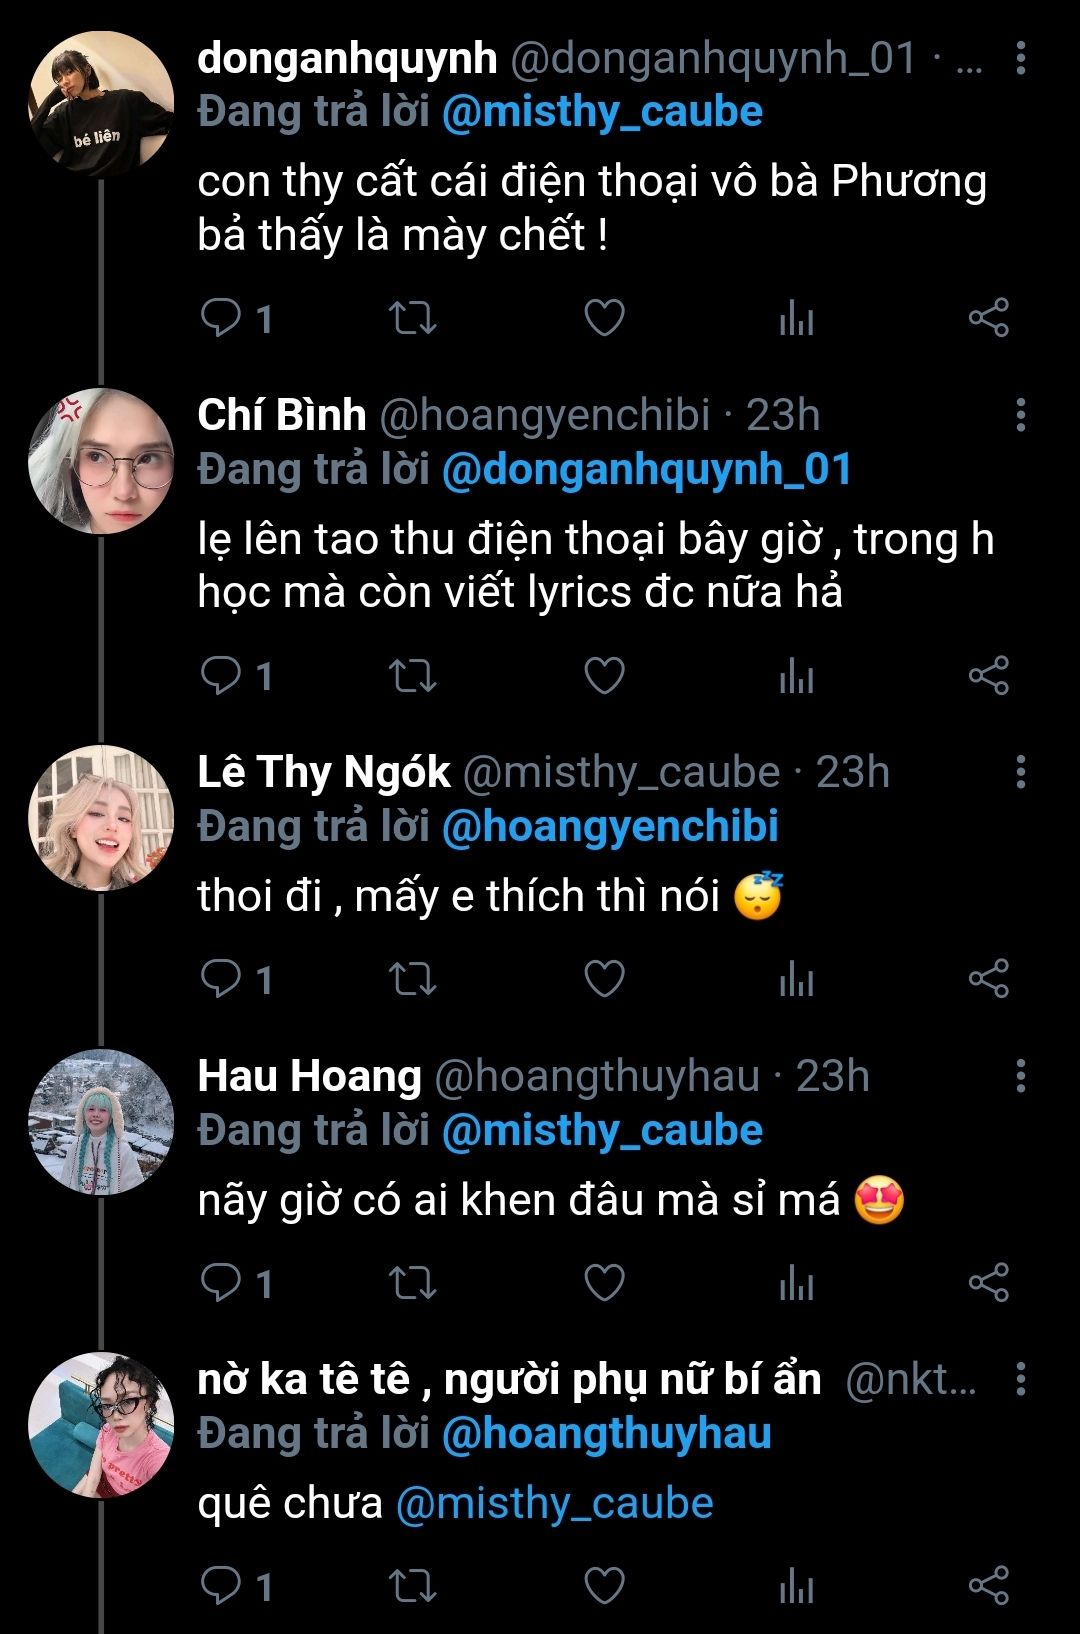The height and width of the screenshot is (1634, 1080).
Task: Reply to Hau Hoang's tweet
Action: [x=221, y=1282]
